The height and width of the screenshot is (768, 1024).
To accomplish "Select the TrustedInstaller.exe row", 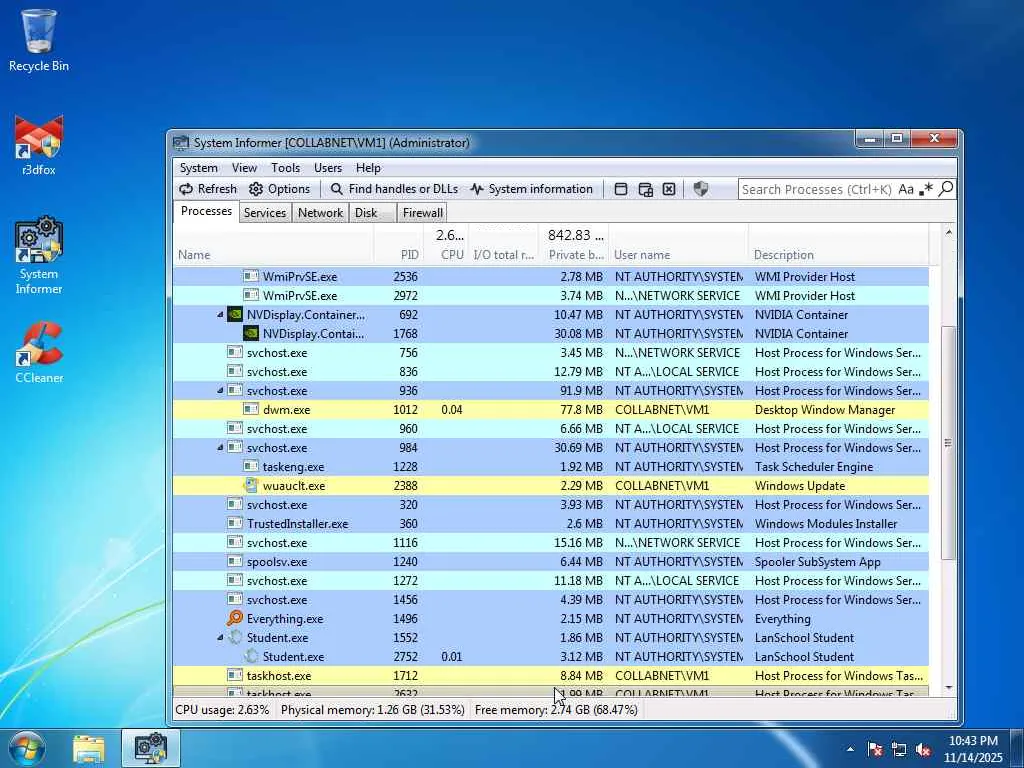I will point(551,524).
